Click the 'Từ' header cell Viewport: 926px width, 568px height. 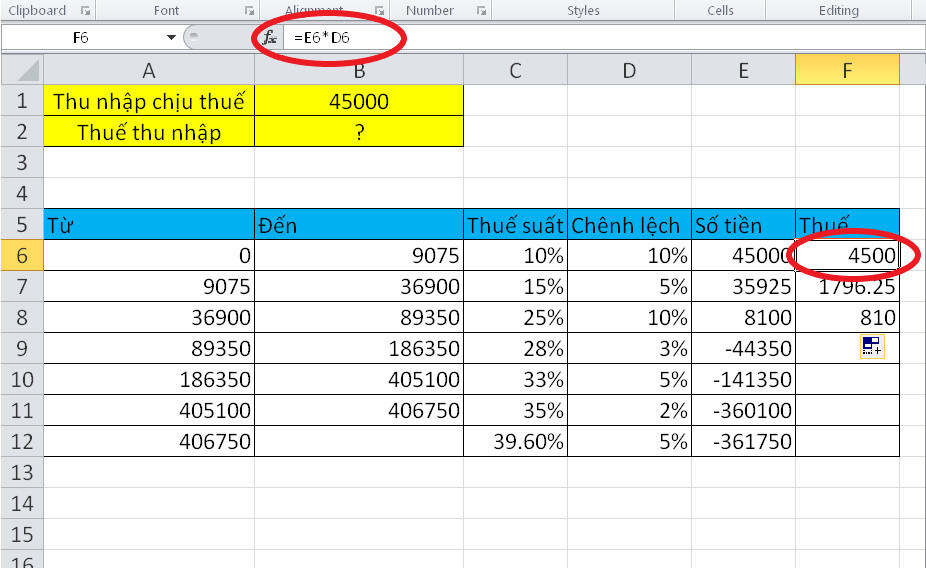click(x=149, y=224)
